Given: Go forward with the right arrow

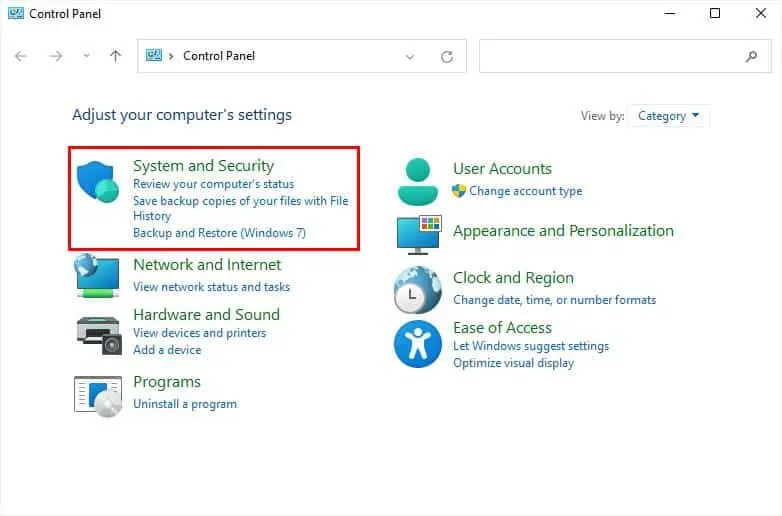Looking at the screenshot, I should click(x=56, y=56).
